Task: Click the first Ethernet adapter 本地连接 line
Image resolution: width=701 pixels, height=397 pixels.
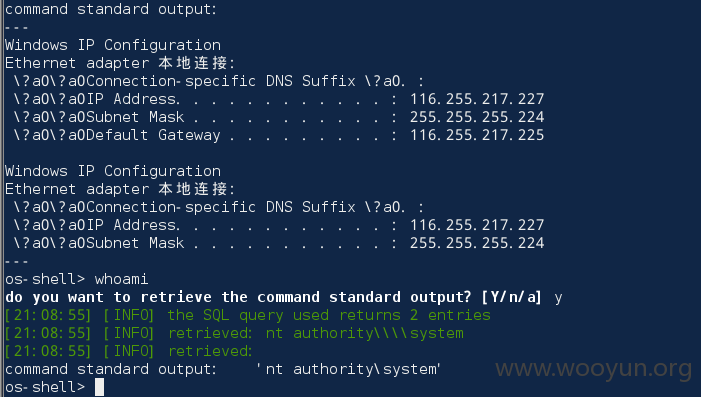Action: (x=120, y=63)
